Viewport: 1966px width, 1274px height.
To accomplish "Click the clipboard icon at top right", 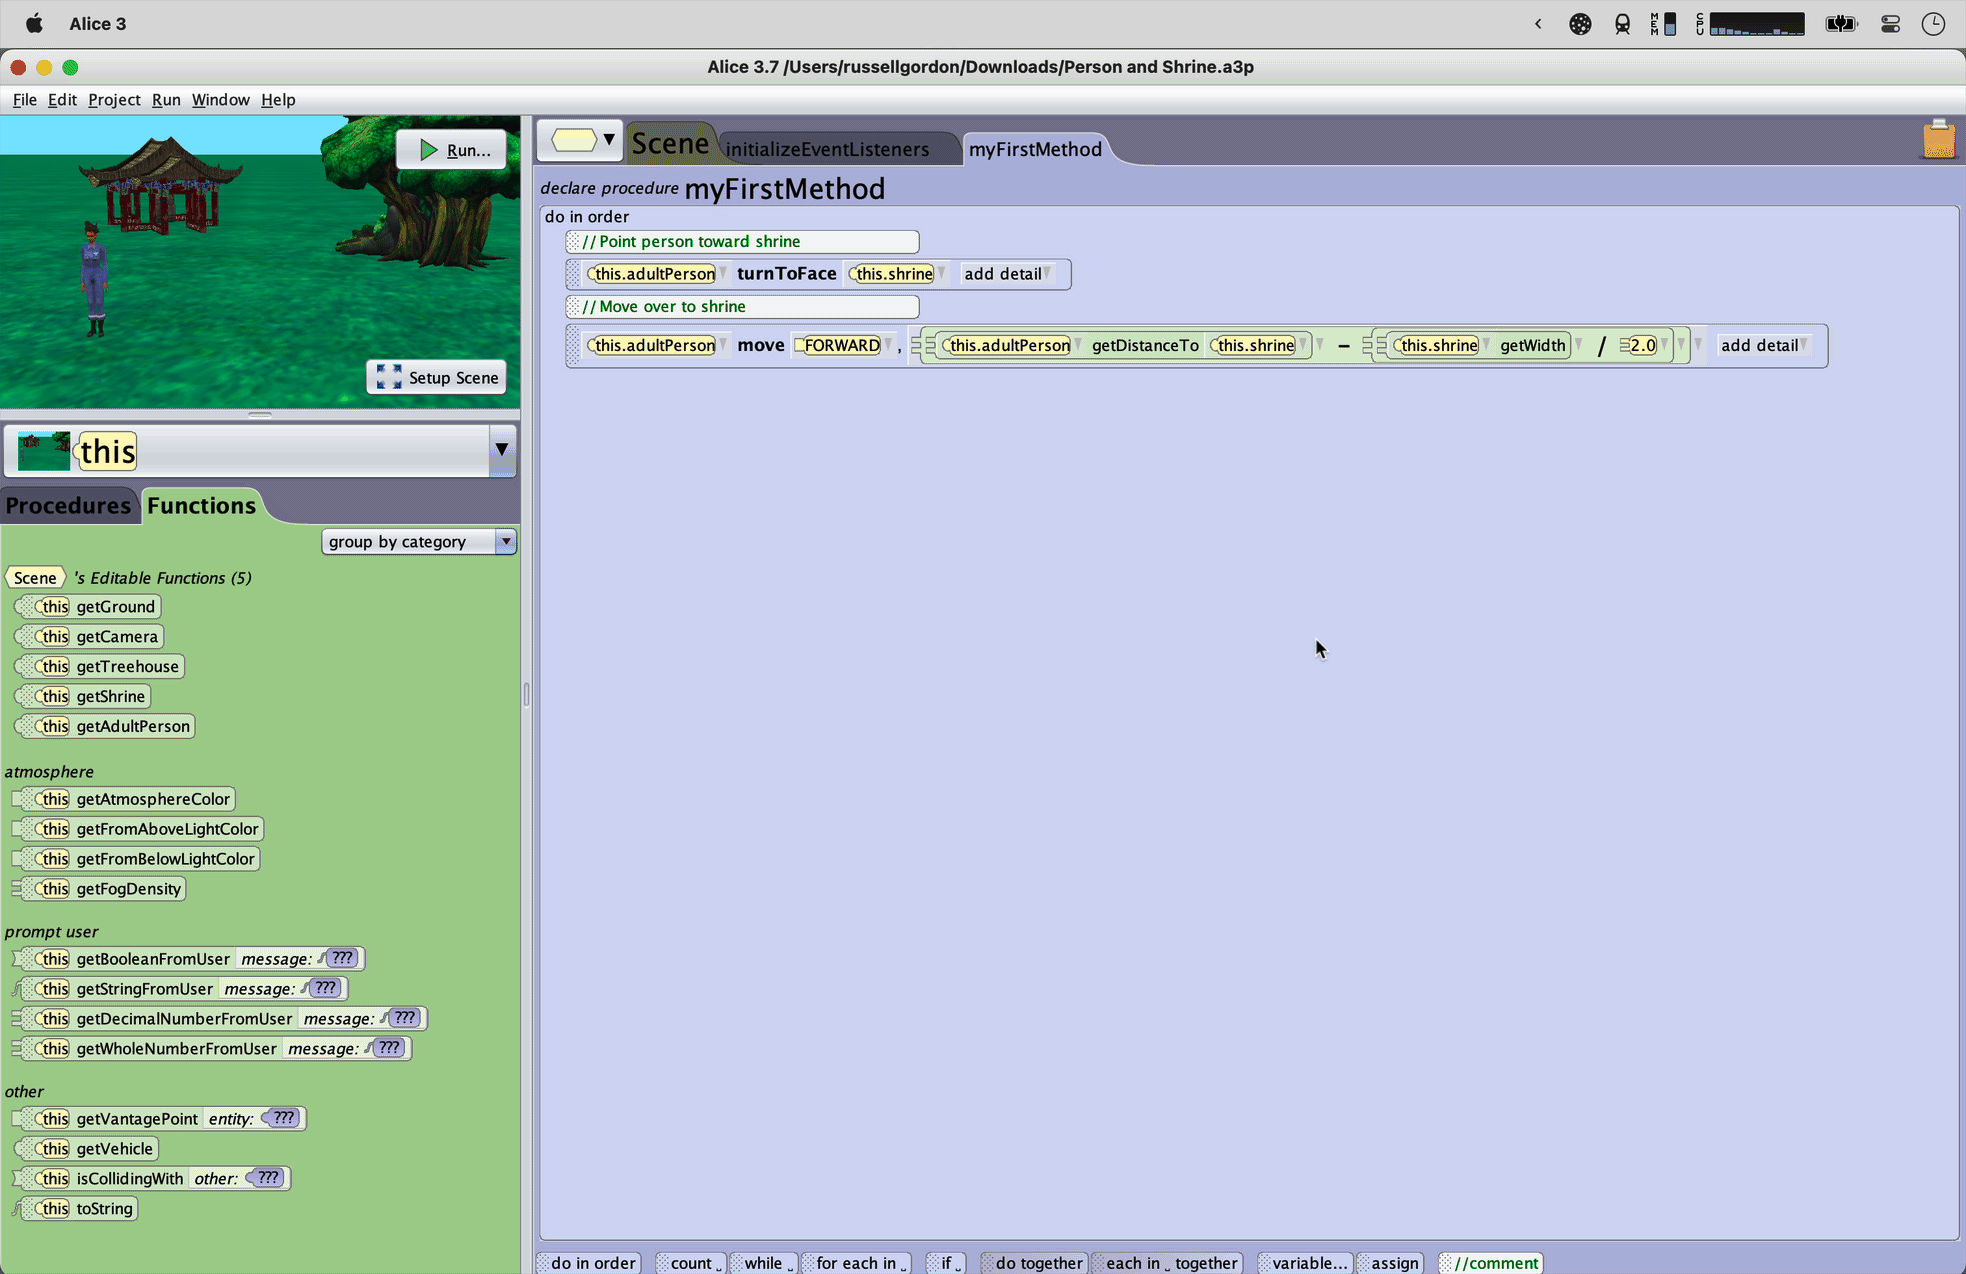I will 1938,140.
